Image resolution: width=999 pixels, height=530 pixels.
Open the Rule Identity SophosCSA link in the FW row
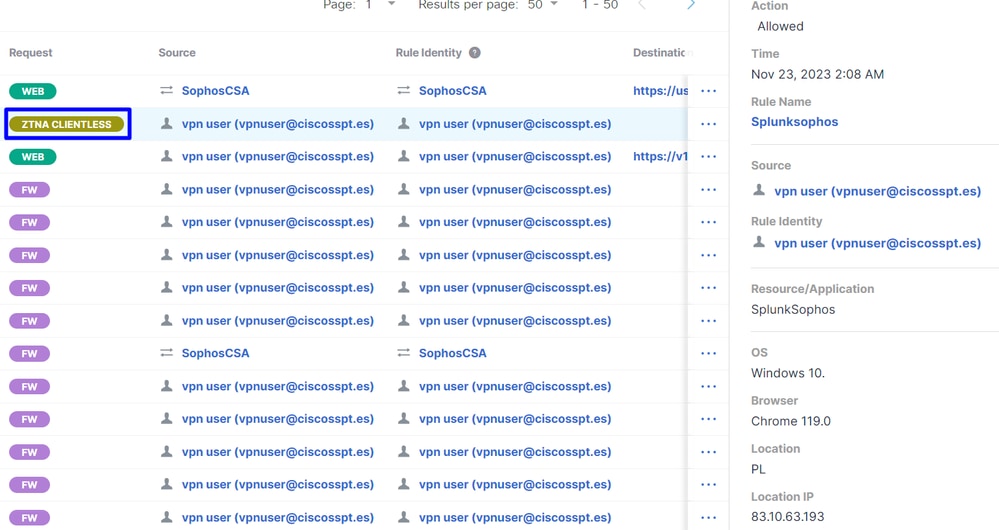coord(452,353)
